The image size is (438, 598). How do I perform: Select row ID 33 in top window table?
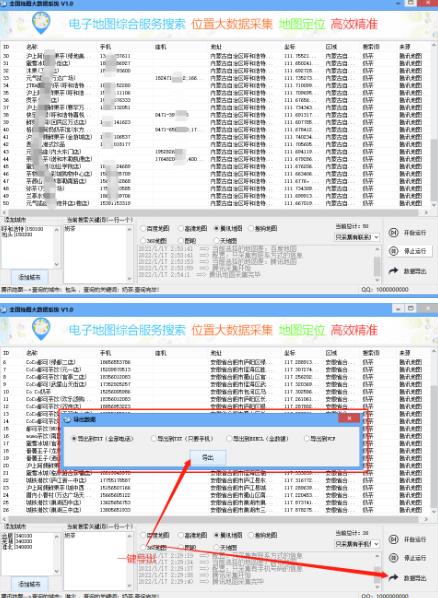click(216, 78)
